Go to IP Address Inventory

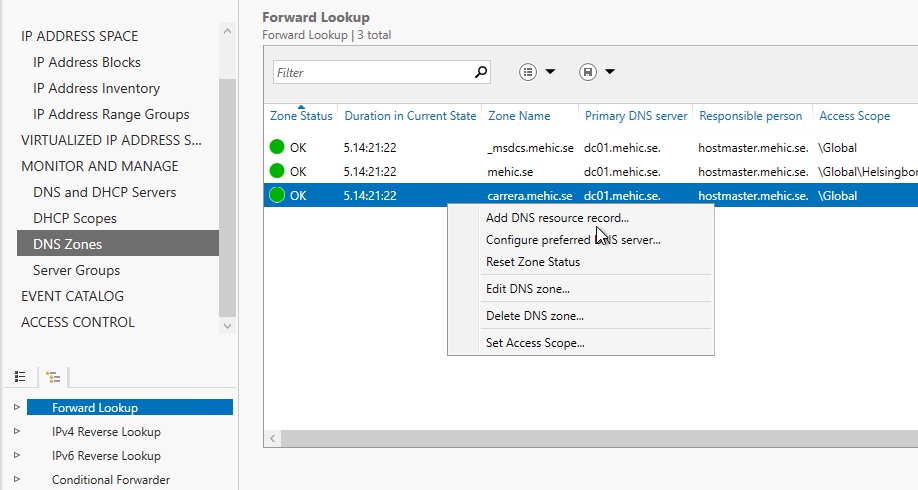[x=96, y=88]
